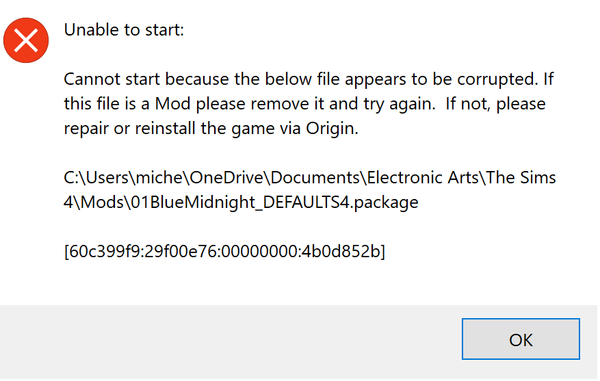The width and height of the screenshot is (600, 381).
Task: Click the "repair or reinstall the game" line
Action: (x=211, y=128)
